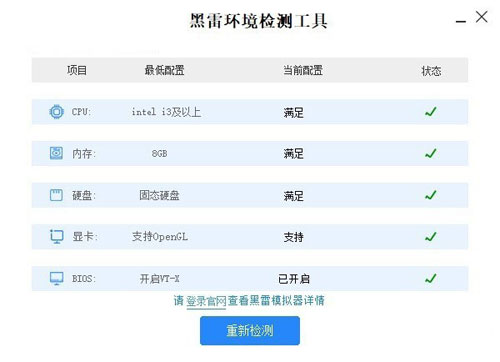The height and width of the screenshot is (362, 500).
Task: Select the 'intel i3及以上' requirement text
Action: click(166, 112)
